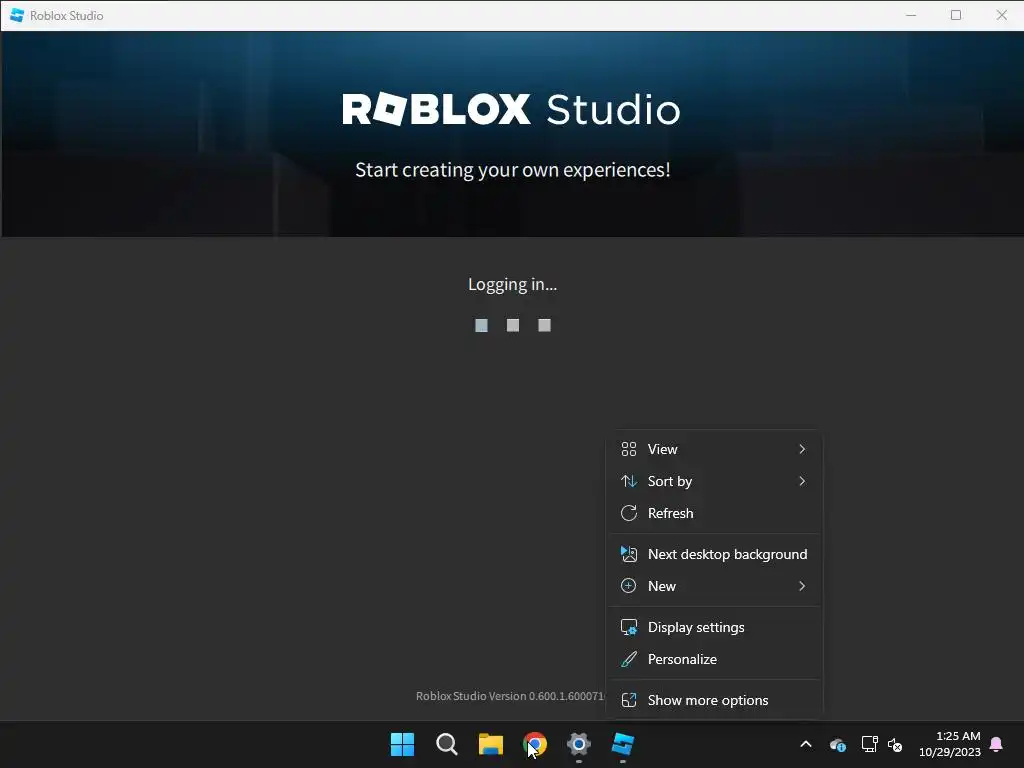1024x768 pixels.
Task: Open the Windows Start menu
Action: [x=402, y=744]
